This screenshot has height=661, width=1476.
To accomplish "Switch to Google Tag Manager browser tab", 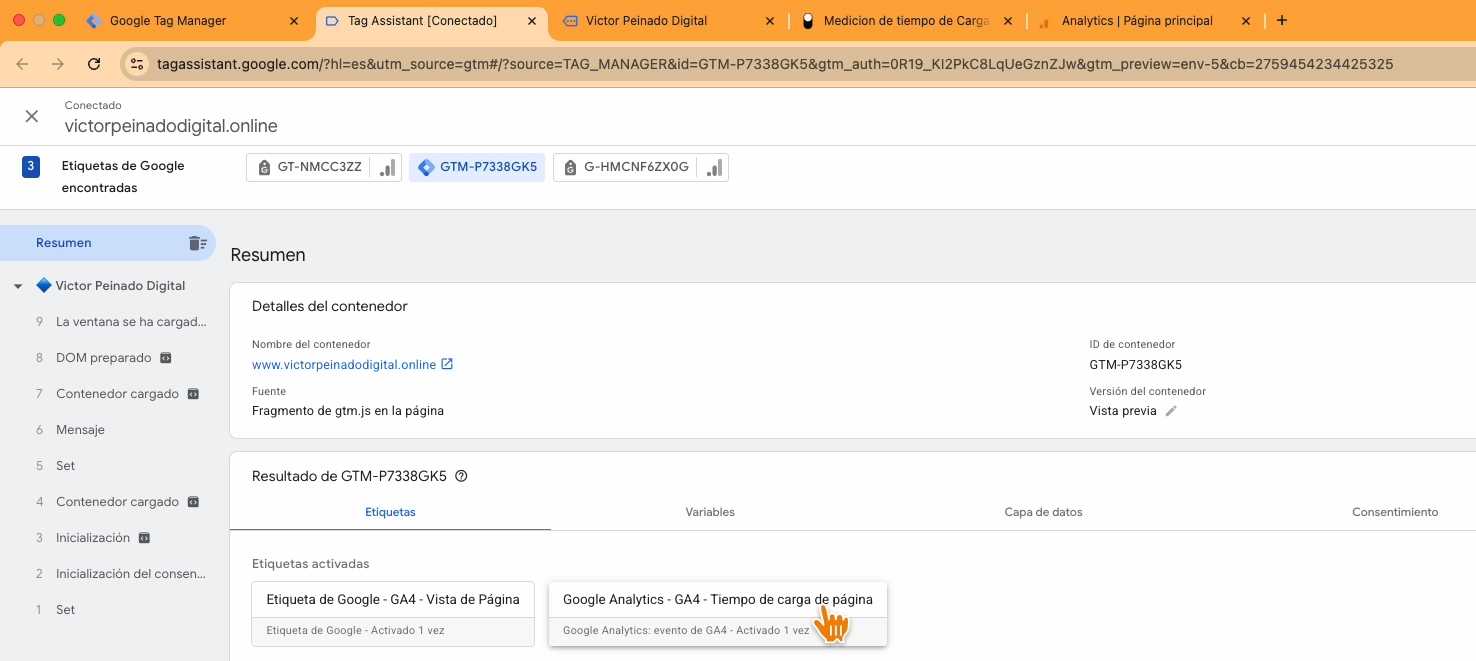I will [x=190, y=20].
